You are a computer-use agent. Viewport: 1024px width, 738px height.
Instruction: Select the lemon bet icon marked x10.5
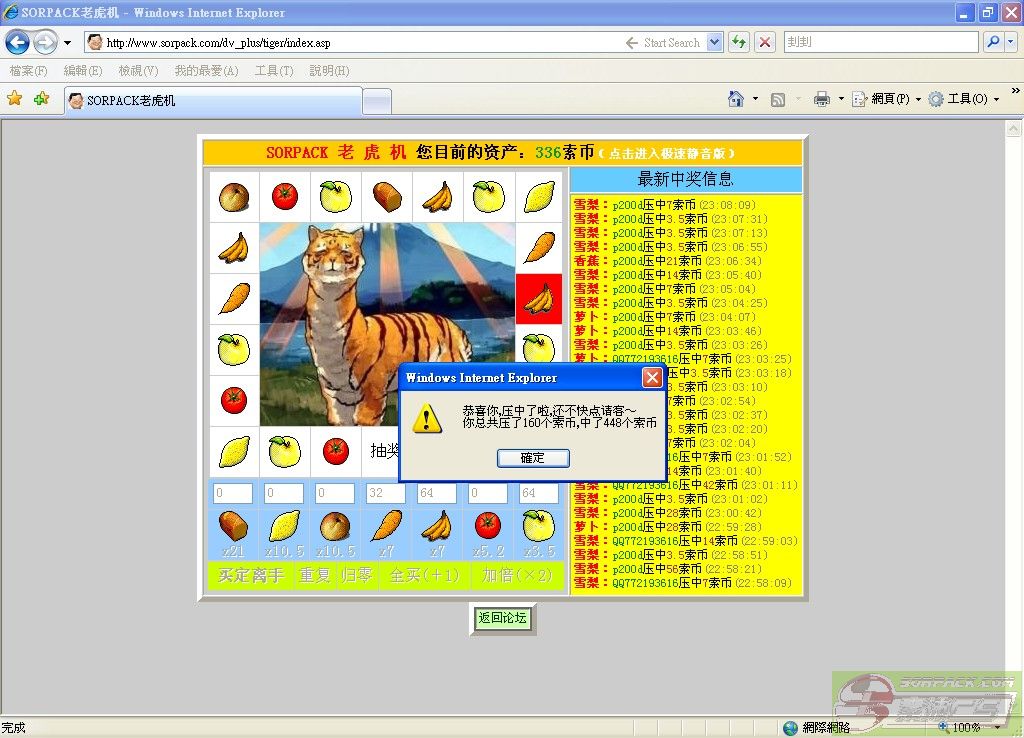(x=284, y=526)
